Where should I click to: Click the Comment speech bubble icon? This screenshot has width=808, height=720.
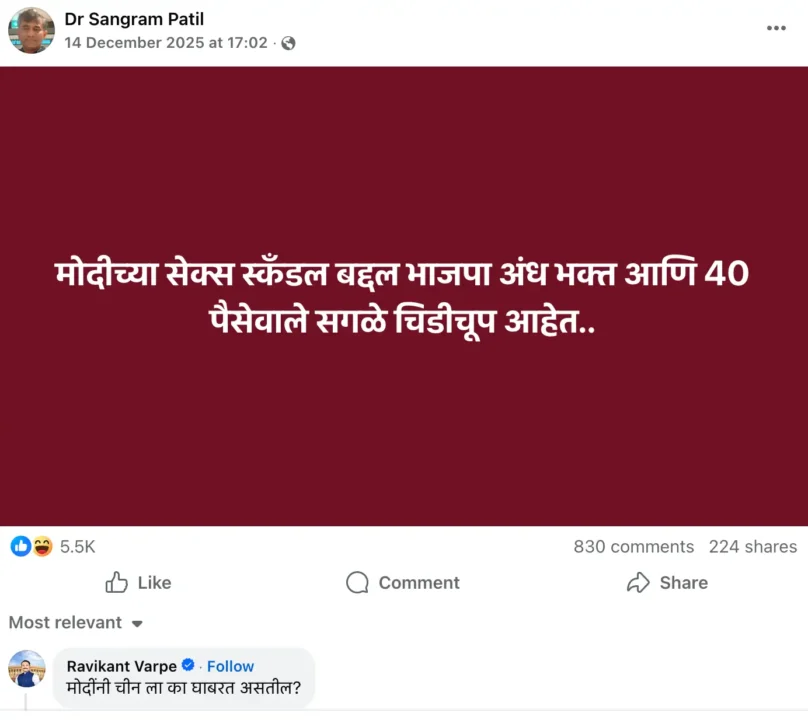pos(356,582)
